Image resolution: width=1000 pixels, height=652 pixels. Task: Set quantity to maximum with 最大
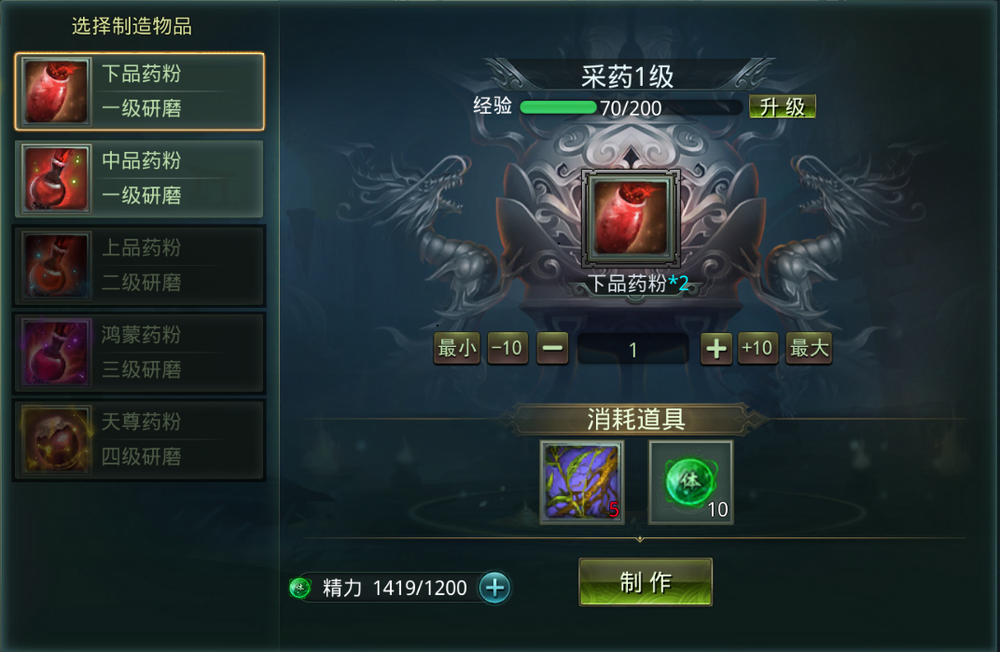[x=809, y=348]
